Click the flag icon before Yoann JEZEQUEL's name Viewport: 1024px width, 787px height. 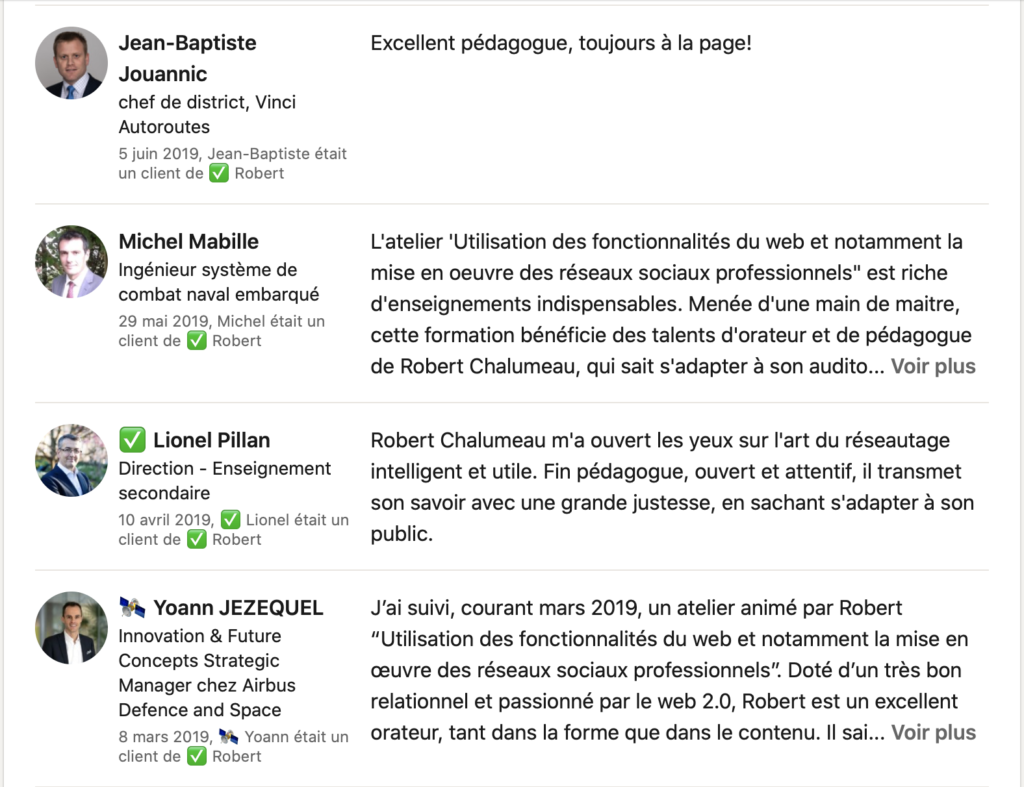pyautogui.click(x=132, y=607)
